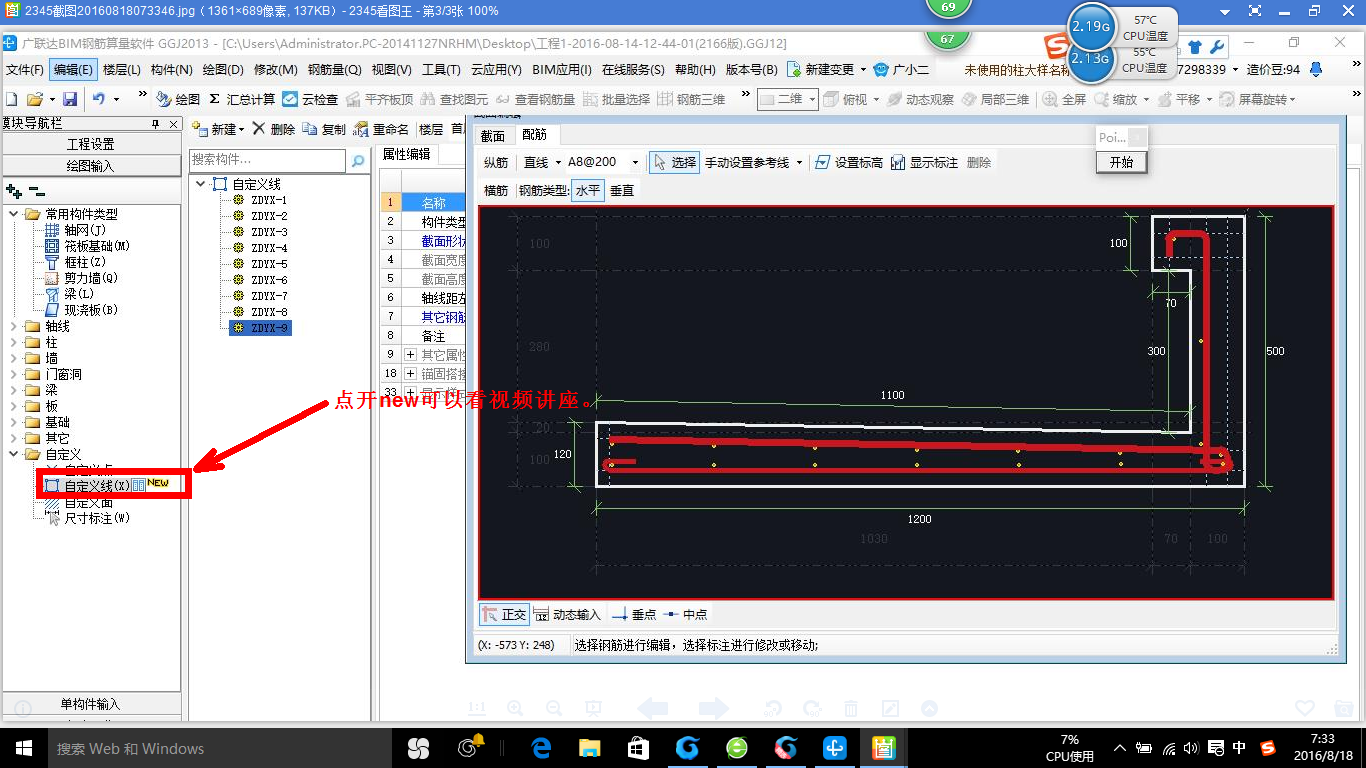Open the 钢筋量(Q) menu
This screenshot has height=768, width=1366.
click(x=335, y=69)
